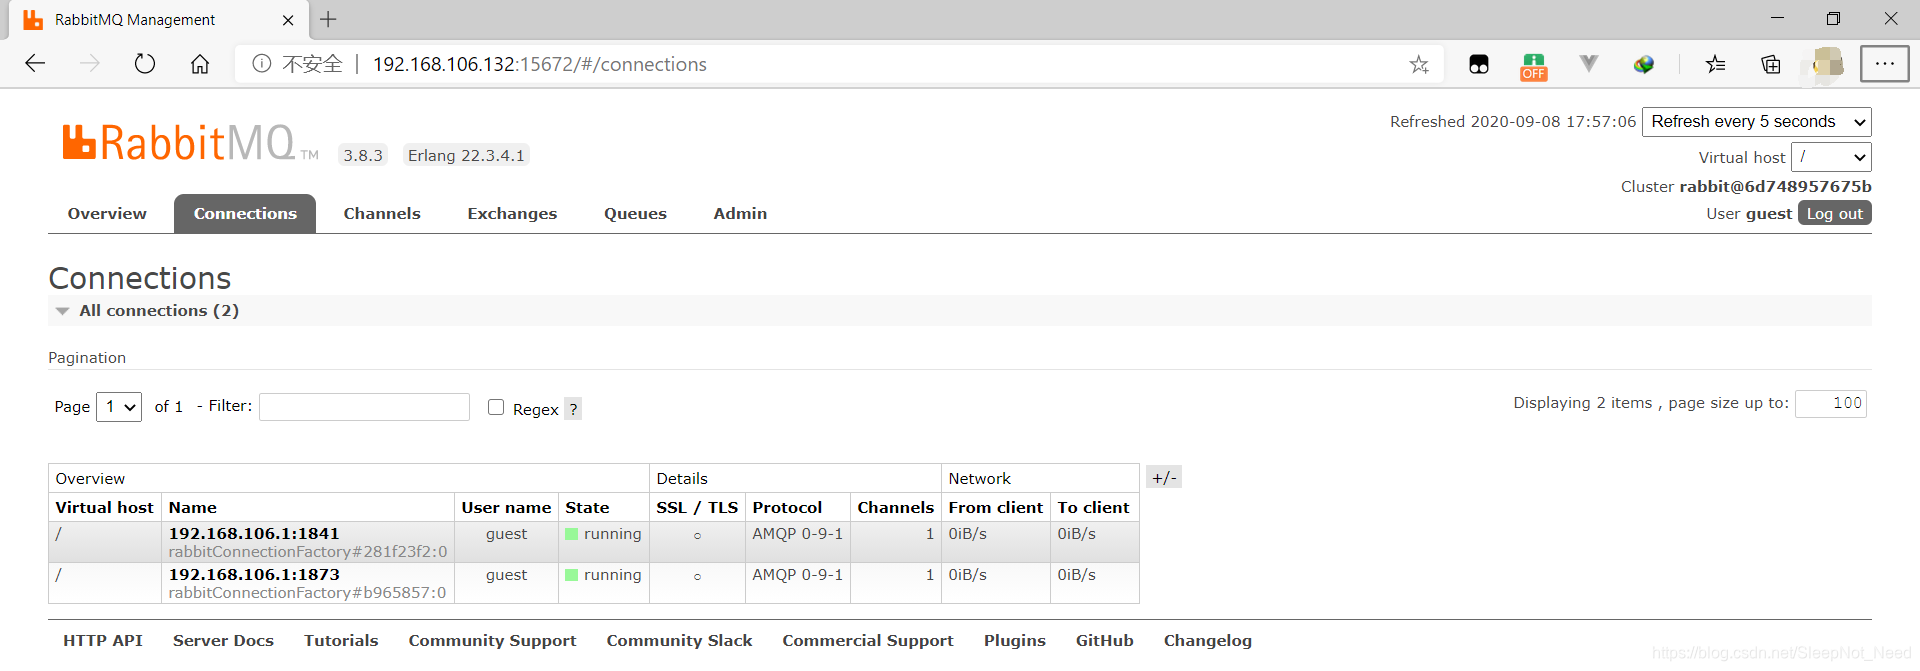Screen dimensions: 1920x671
Task: Focus the Filter text field
Action: 364,407
